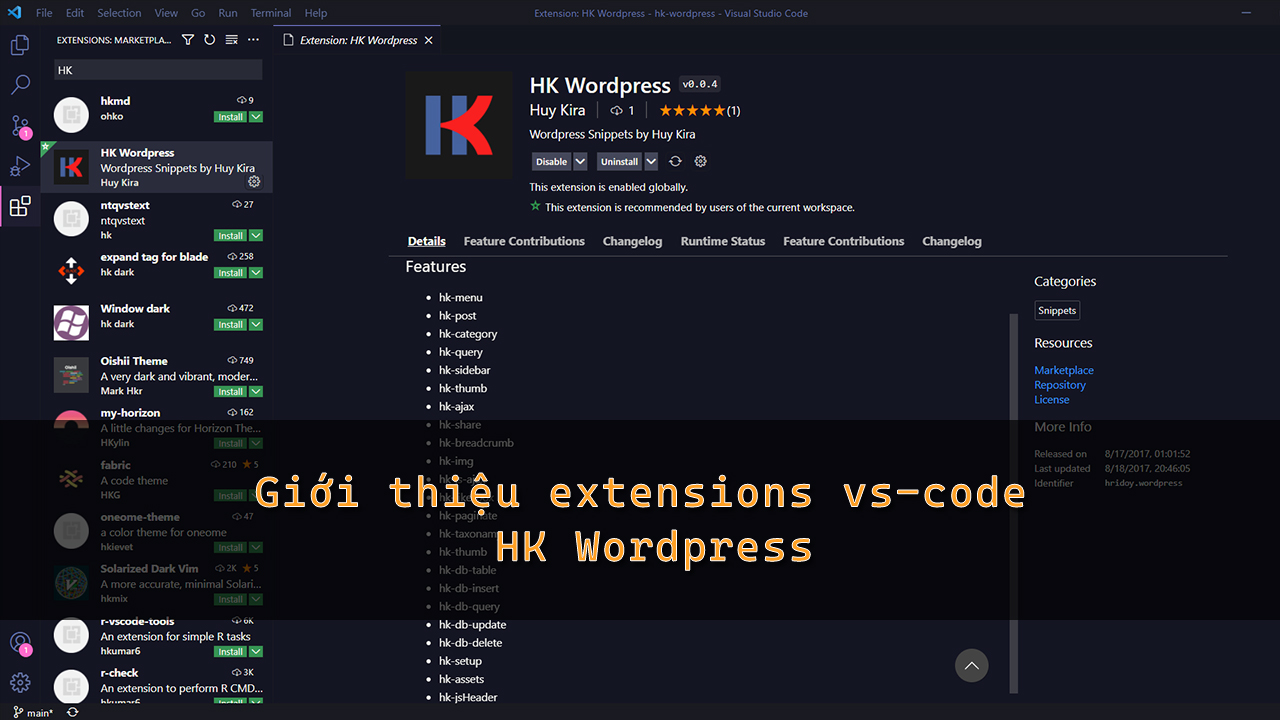Switch to the Details tab
Image resolution: width=1280 pixels, height=720 pixels.
click(x=427, y=241)
